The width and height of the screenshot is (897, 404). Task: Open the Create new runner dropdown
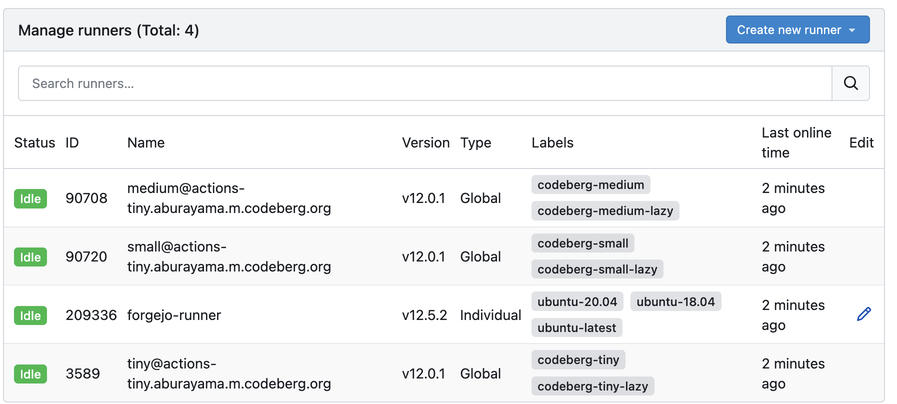click(x=797, y=30)
